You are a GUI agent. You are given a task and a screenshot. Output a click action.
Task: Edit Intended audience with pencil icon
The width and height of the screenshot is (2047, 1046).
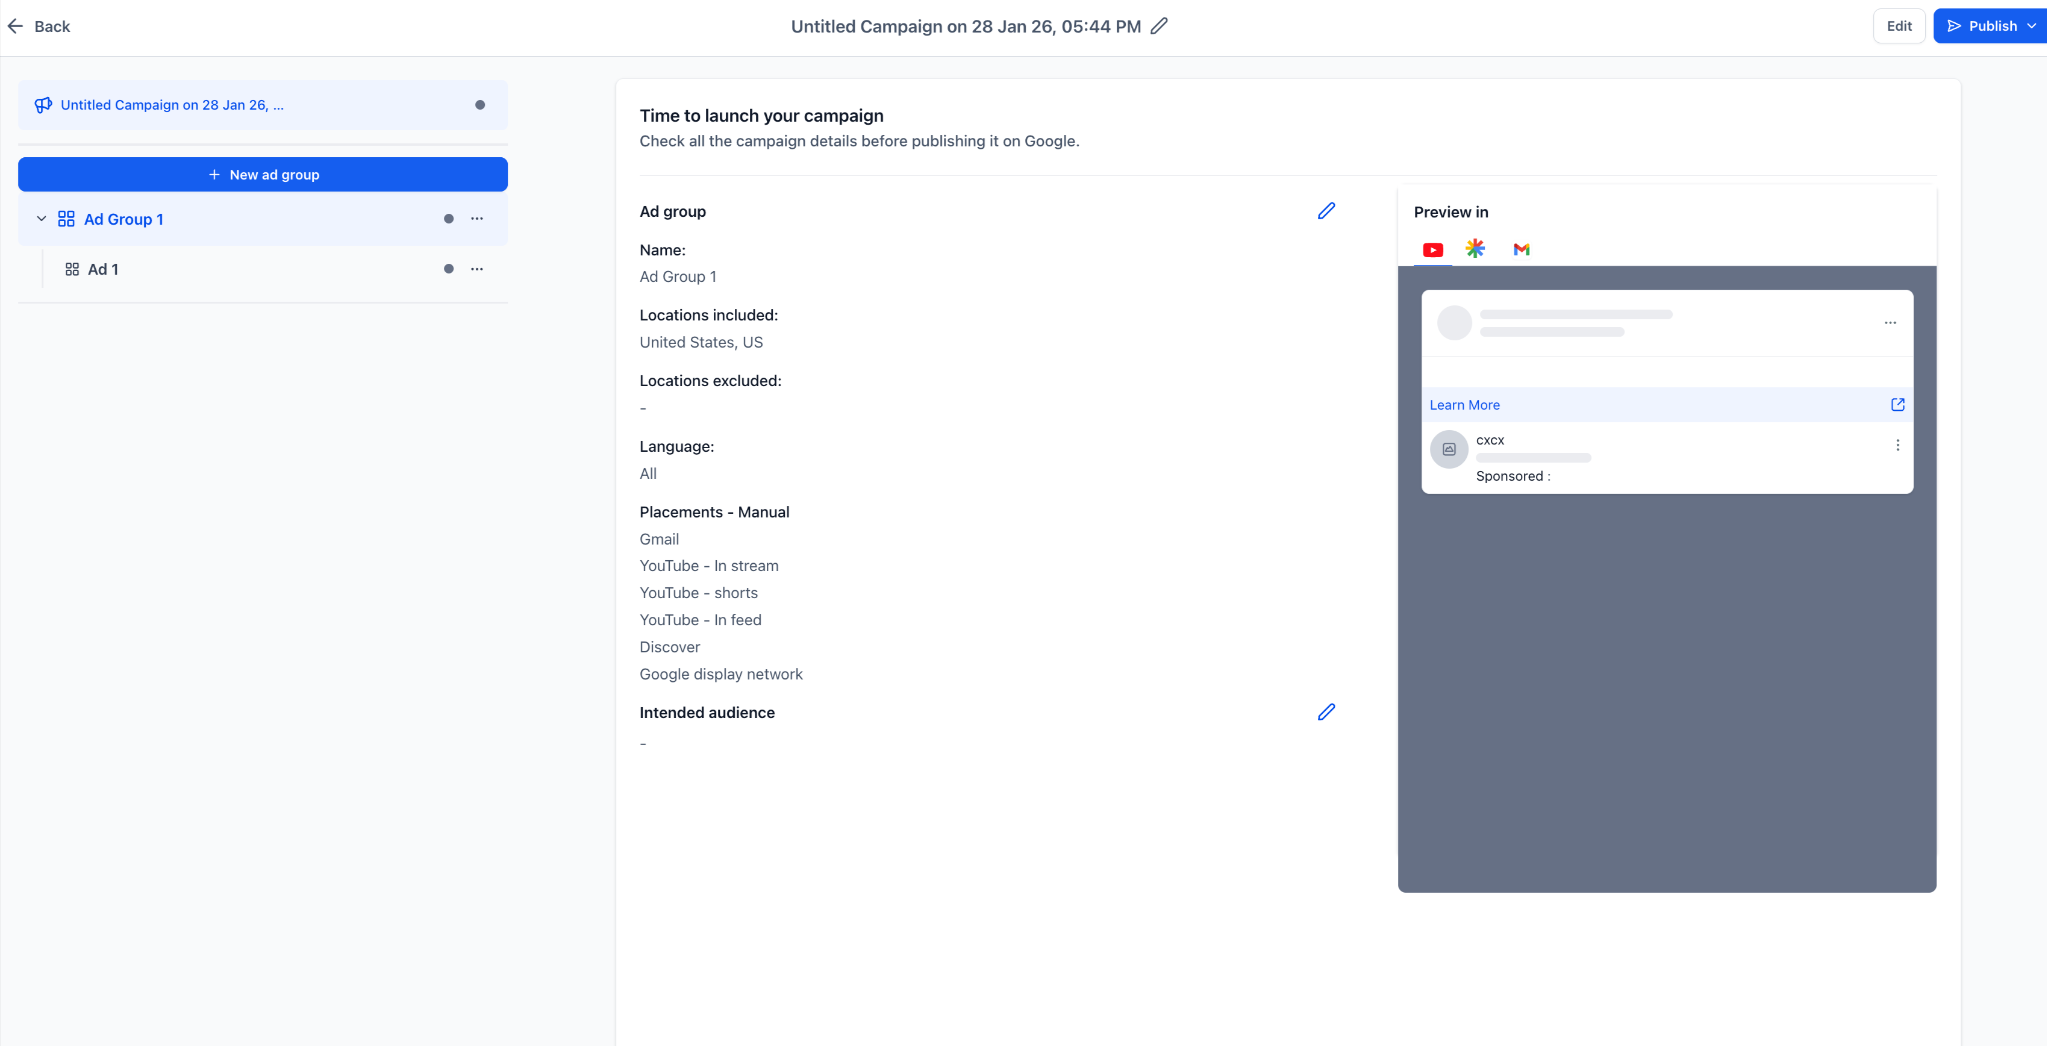pos(1326,712)
